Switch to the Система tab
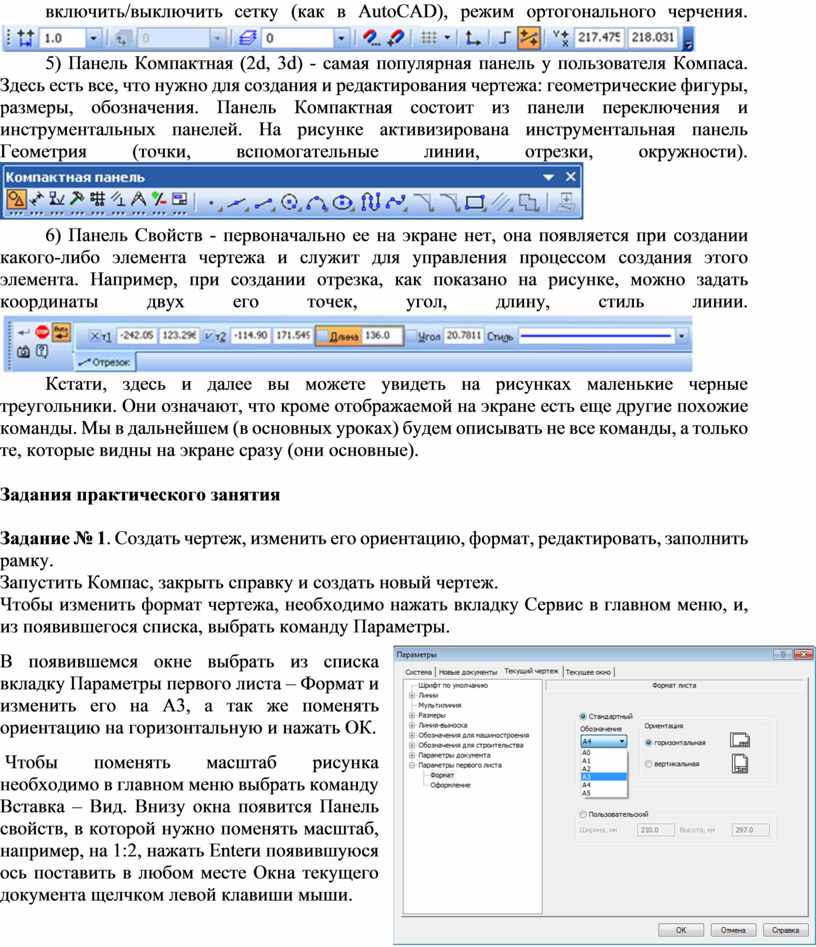816x947 pixels. point(419,672)
